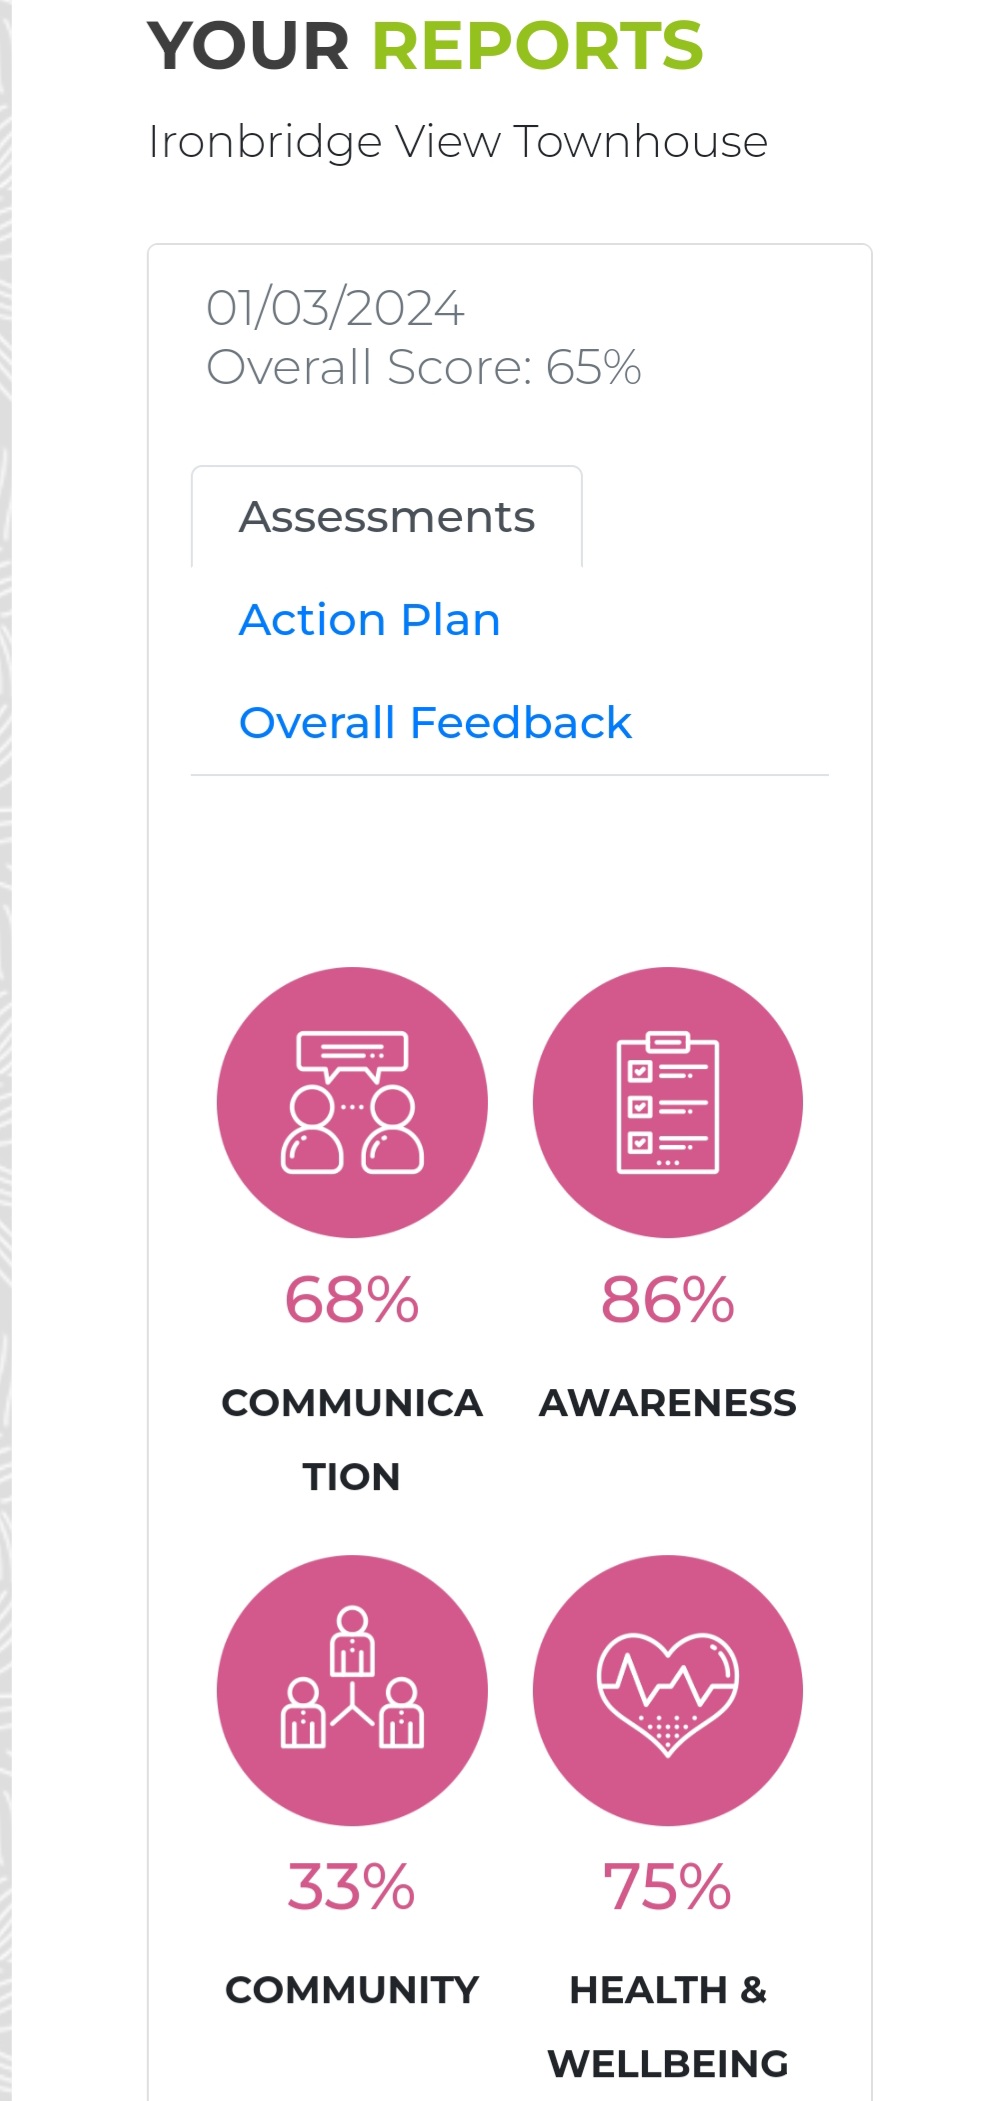This screenshot has width=1000, height=2101.
Task: Click the report date 01/03/2024
Action: pos(335,308)
